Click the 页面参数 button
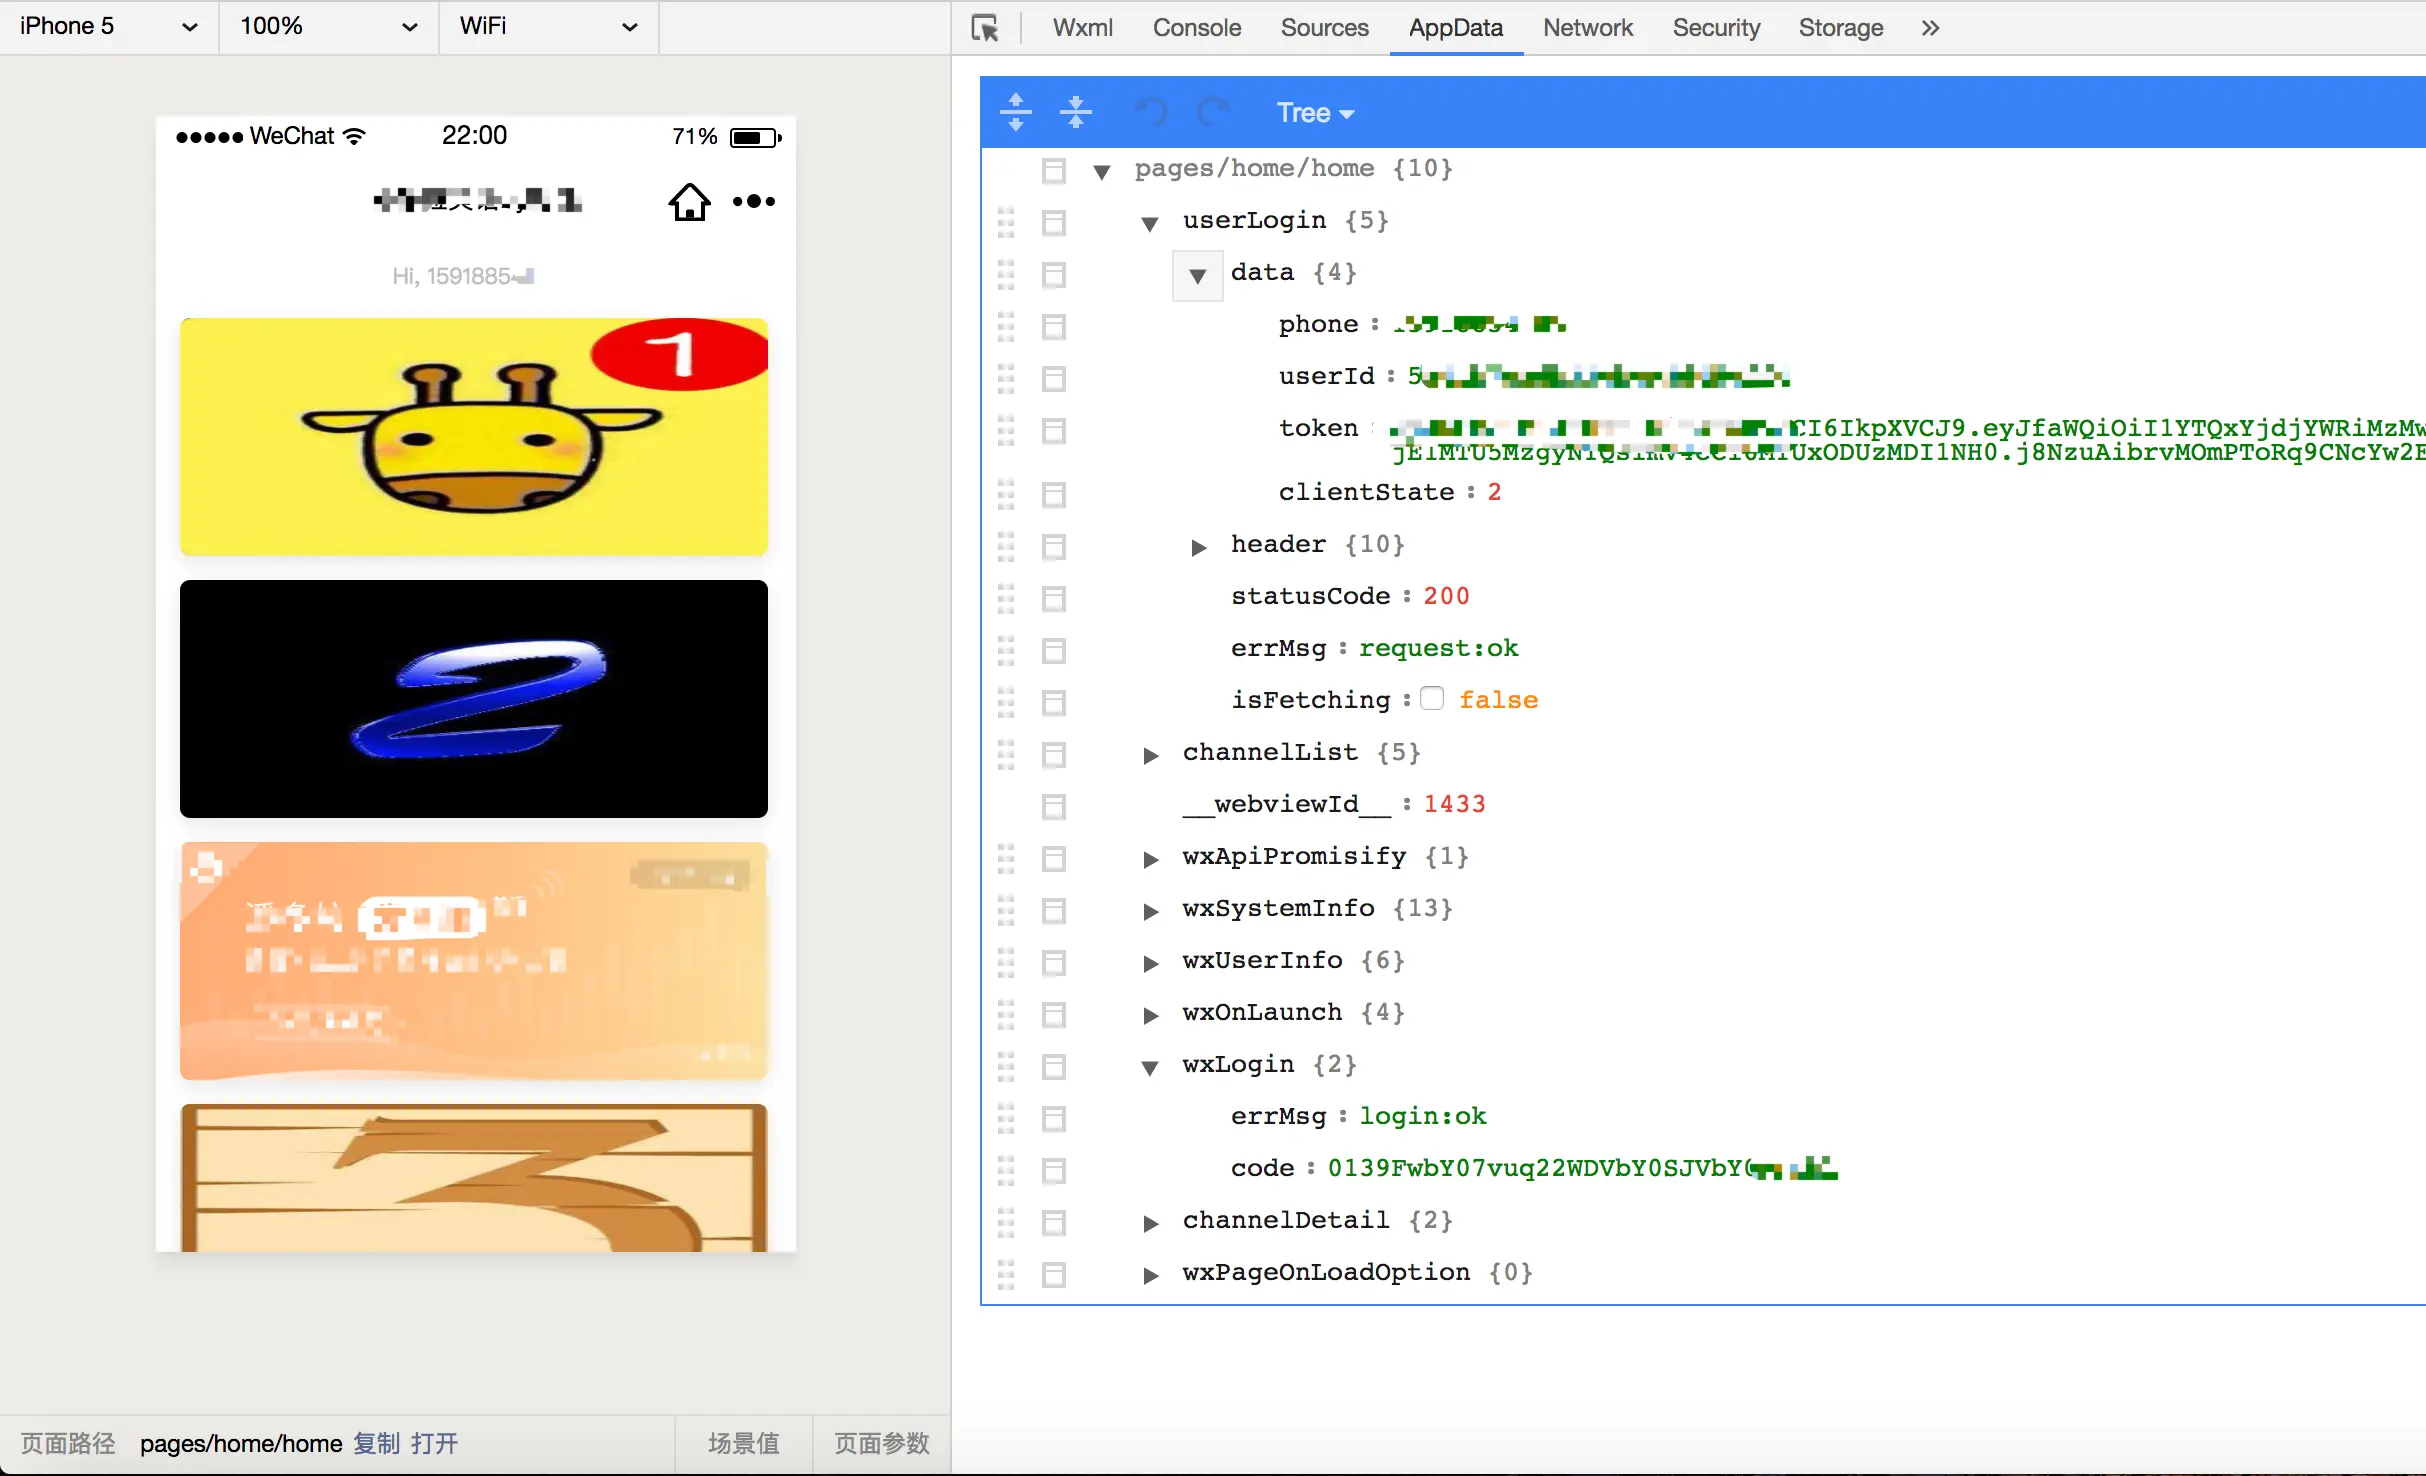This screenshot has width=2426, height=1476. (x=881, y=1443)
